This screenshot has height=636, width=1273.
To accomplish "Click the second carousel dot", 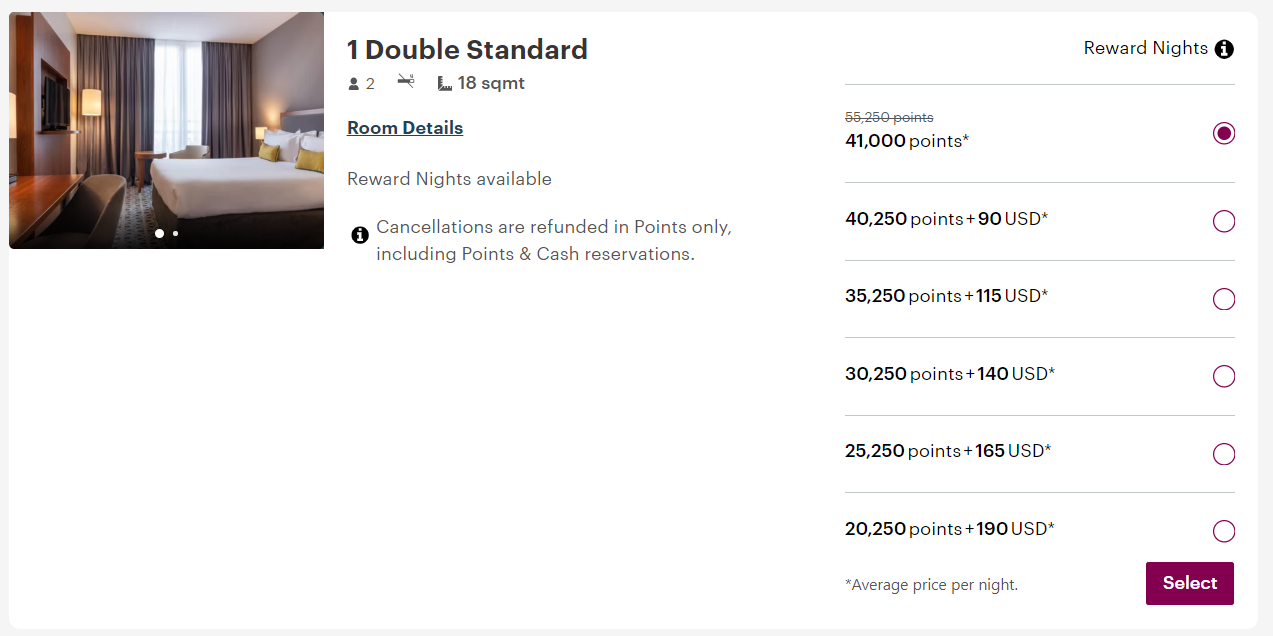I will tap(175, 233).
